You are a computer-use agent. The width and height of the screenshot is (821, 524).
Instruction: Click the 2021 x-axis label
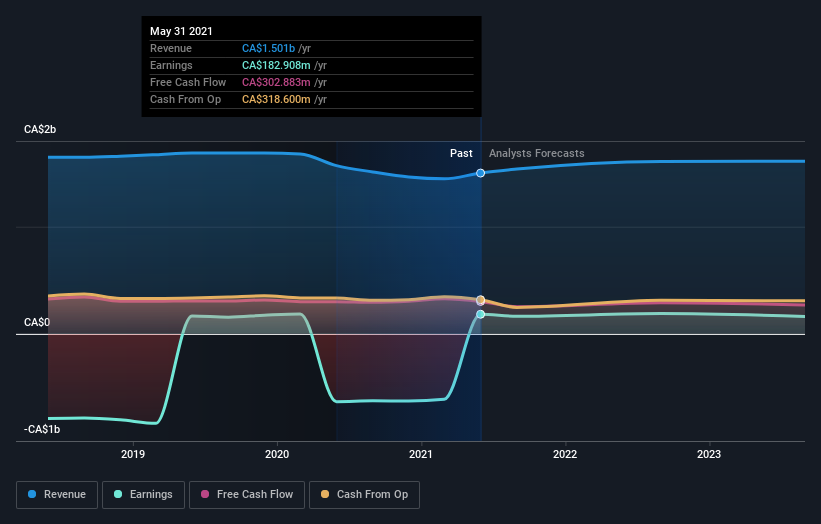(x=421, y=454)
